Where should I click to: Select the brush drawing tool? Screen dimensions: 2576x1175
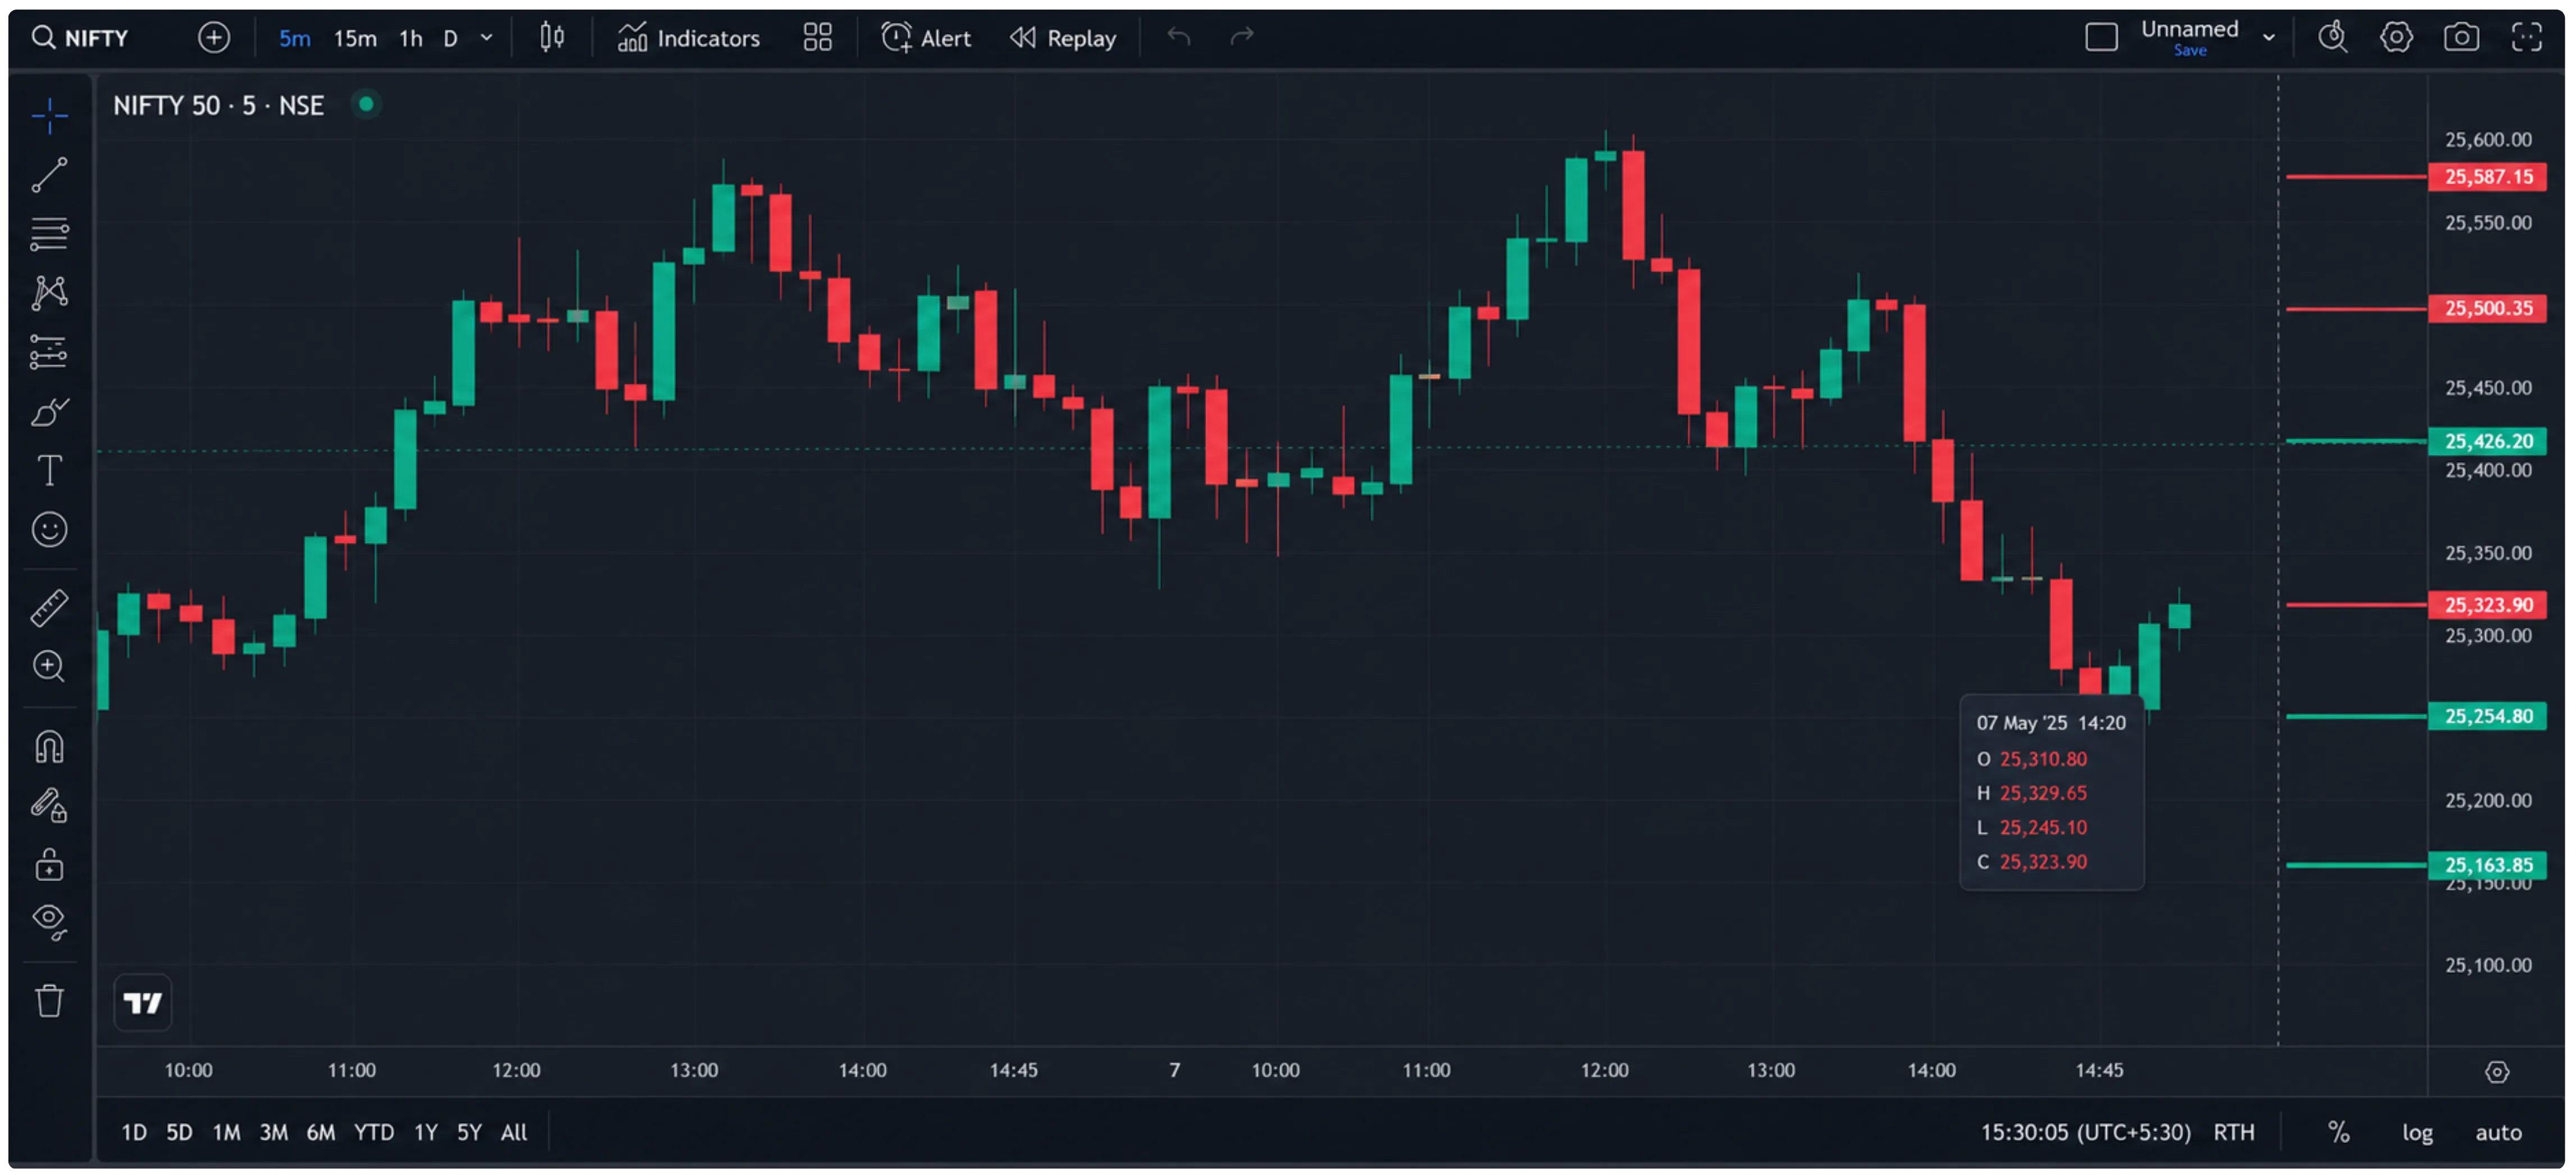49,411
